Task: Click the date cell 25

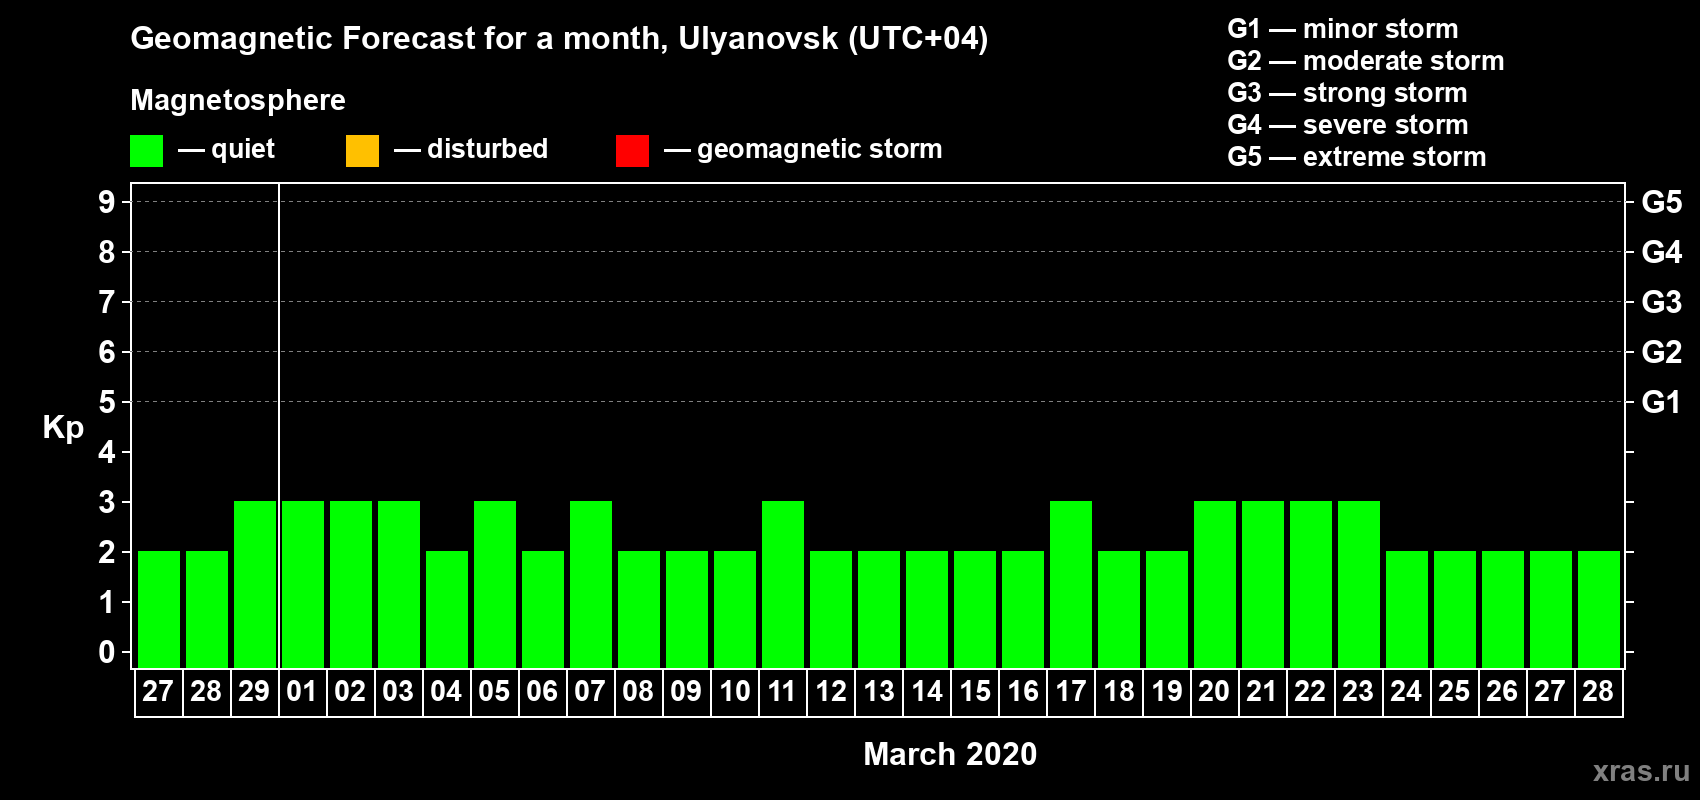Action: [1455, 692]
